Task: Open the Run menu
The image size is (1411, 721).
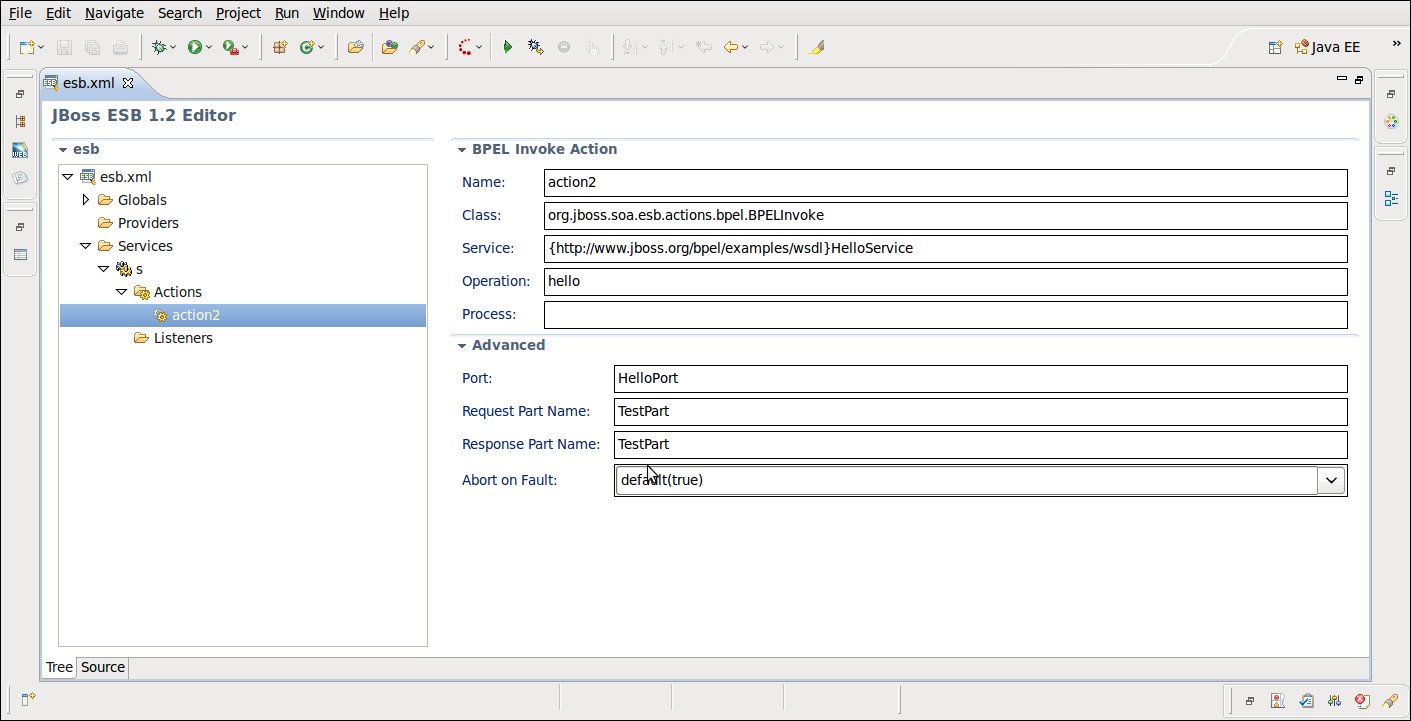Action: [287, 13]
